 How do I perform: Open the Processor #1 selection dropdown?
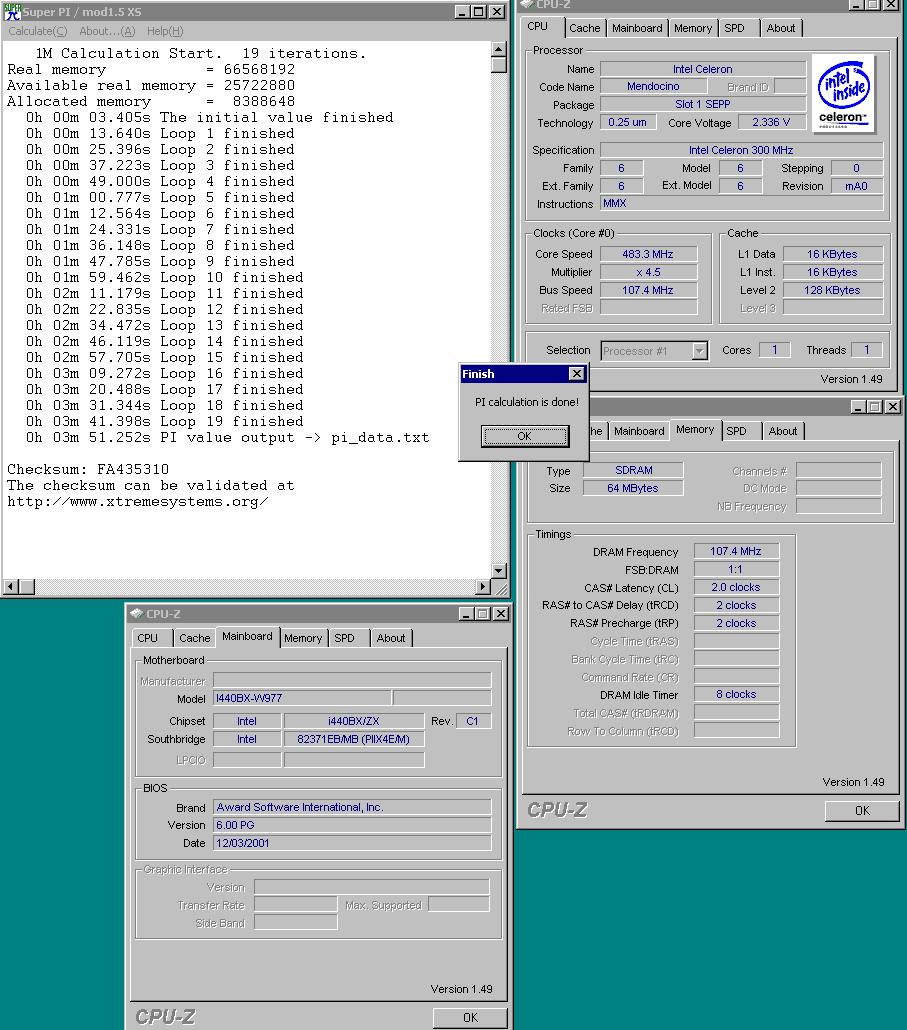pyautogui.click(x=700, y=351)
